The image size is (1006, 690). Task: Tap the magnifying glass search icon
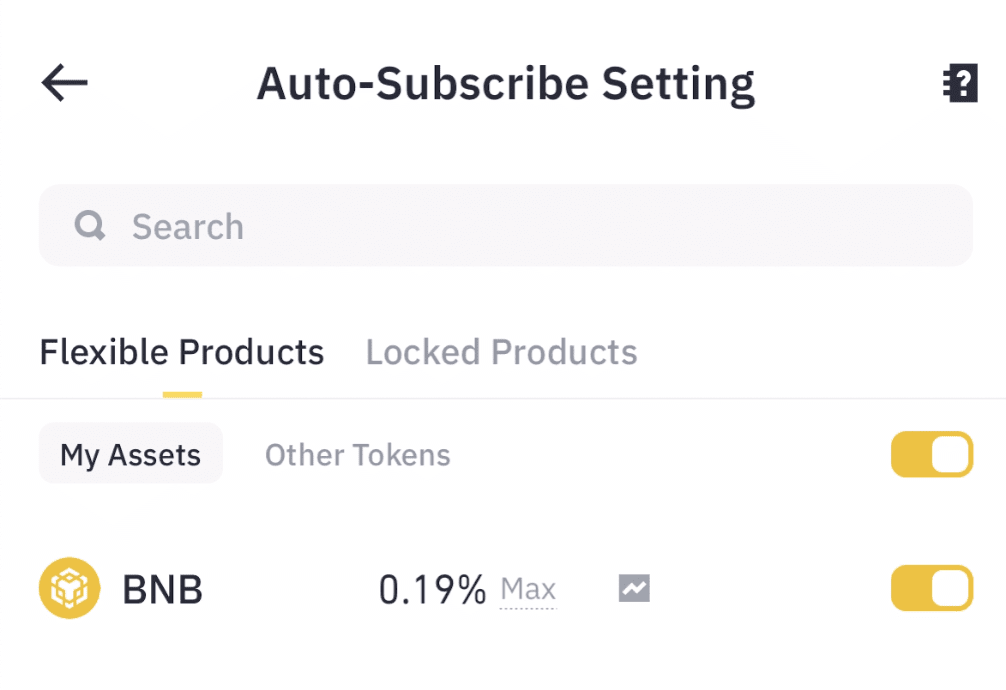click(90, 226)
